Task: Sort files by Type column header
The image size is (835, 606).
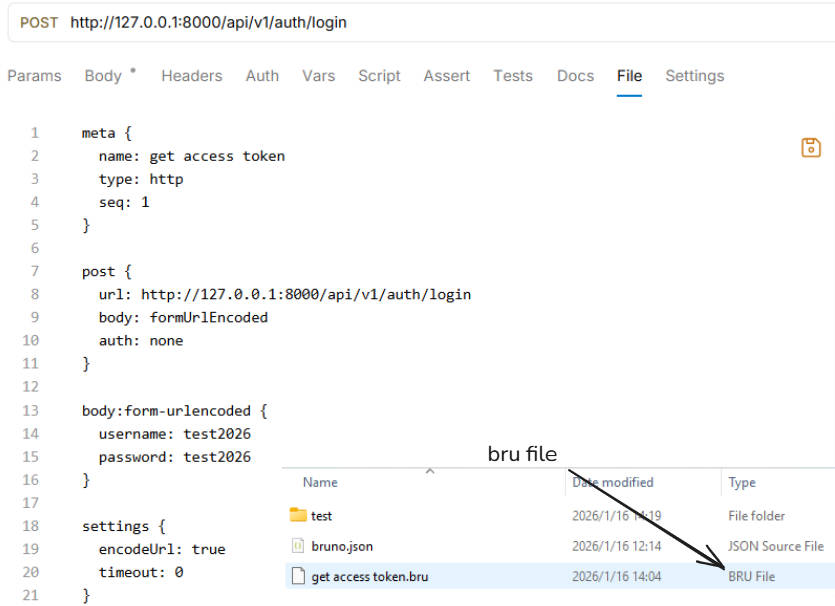Action: click(742, 482)
